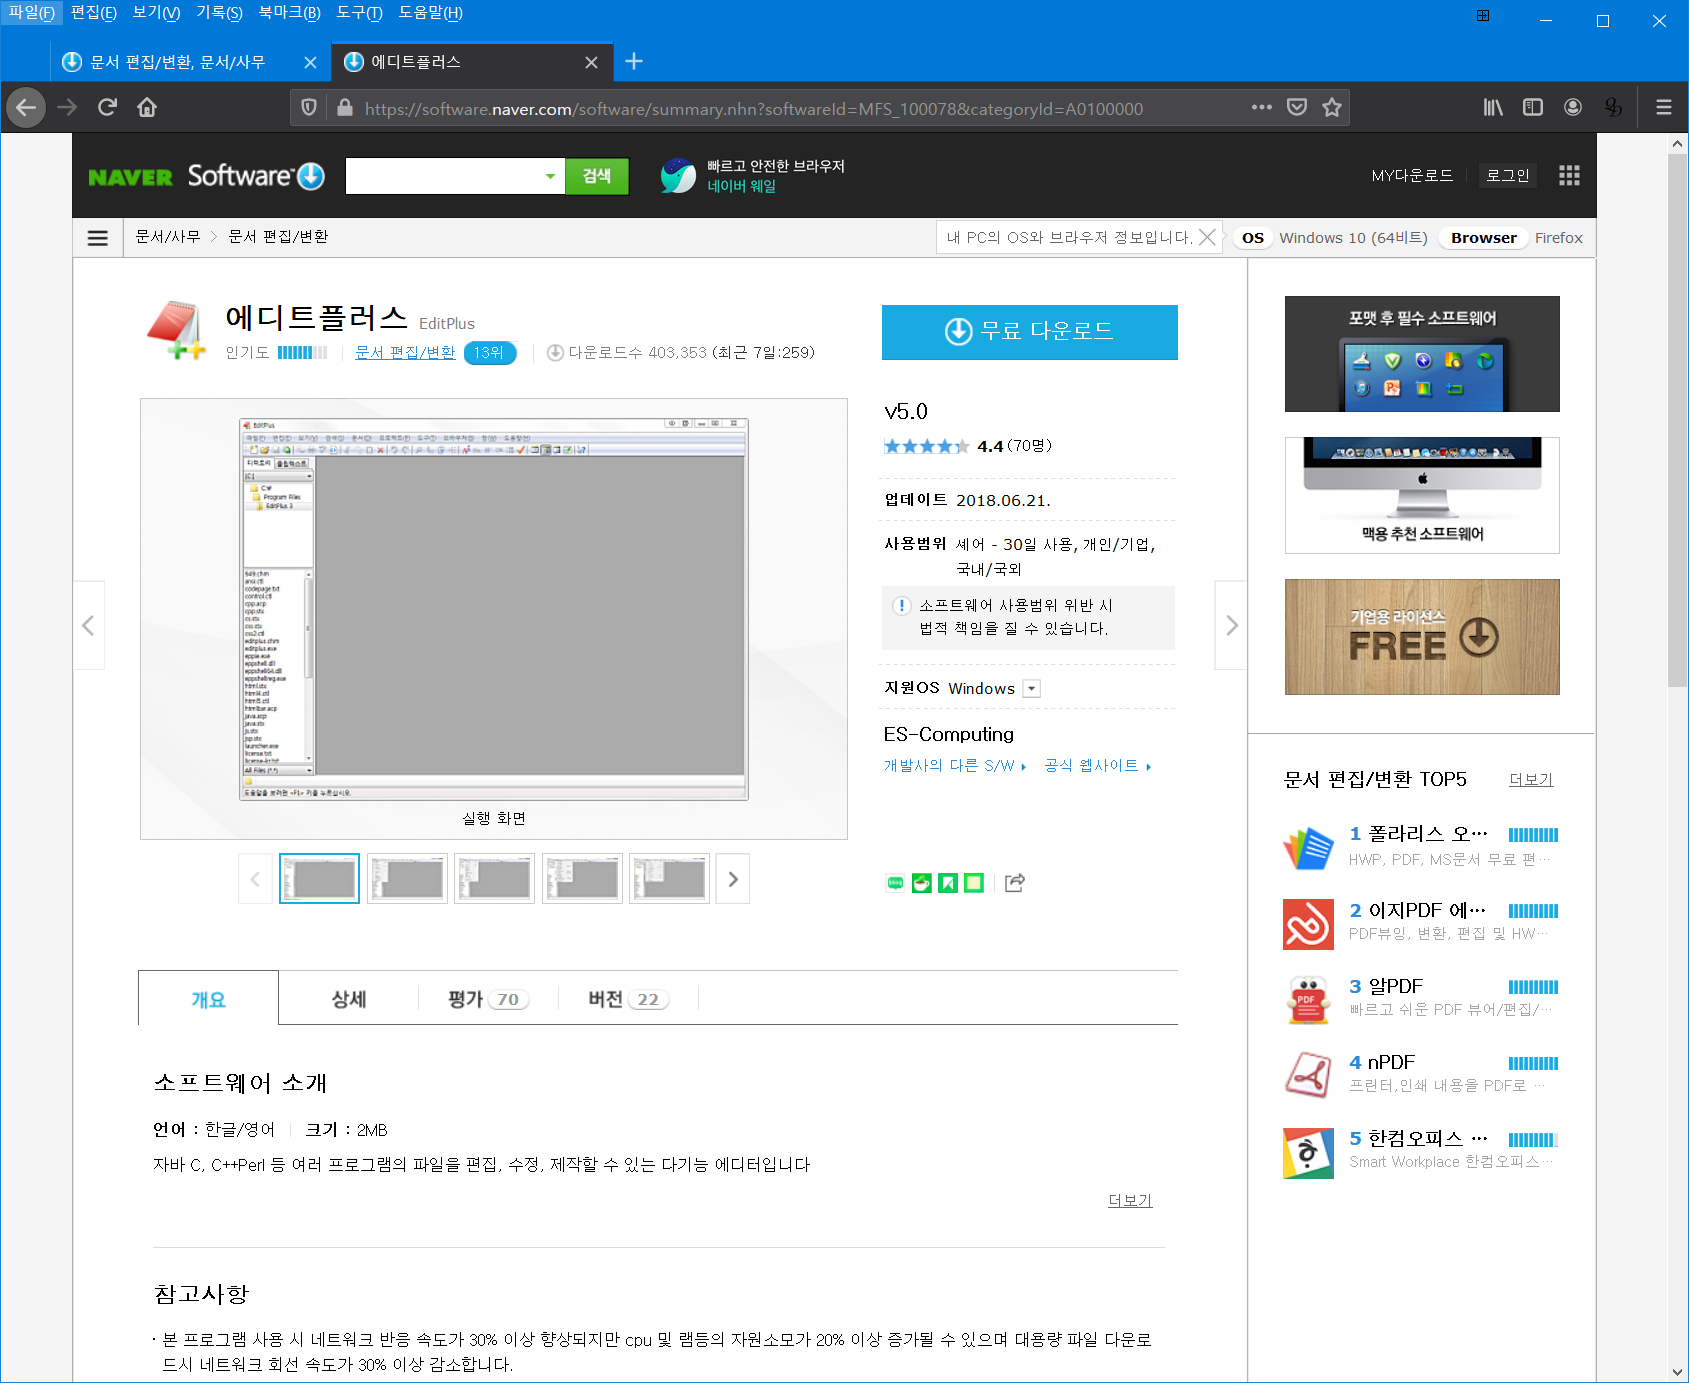Click the 문서/사무 breadcrumb
The width and height of the screenshot is (1689, 1383).
coord(168,237)
